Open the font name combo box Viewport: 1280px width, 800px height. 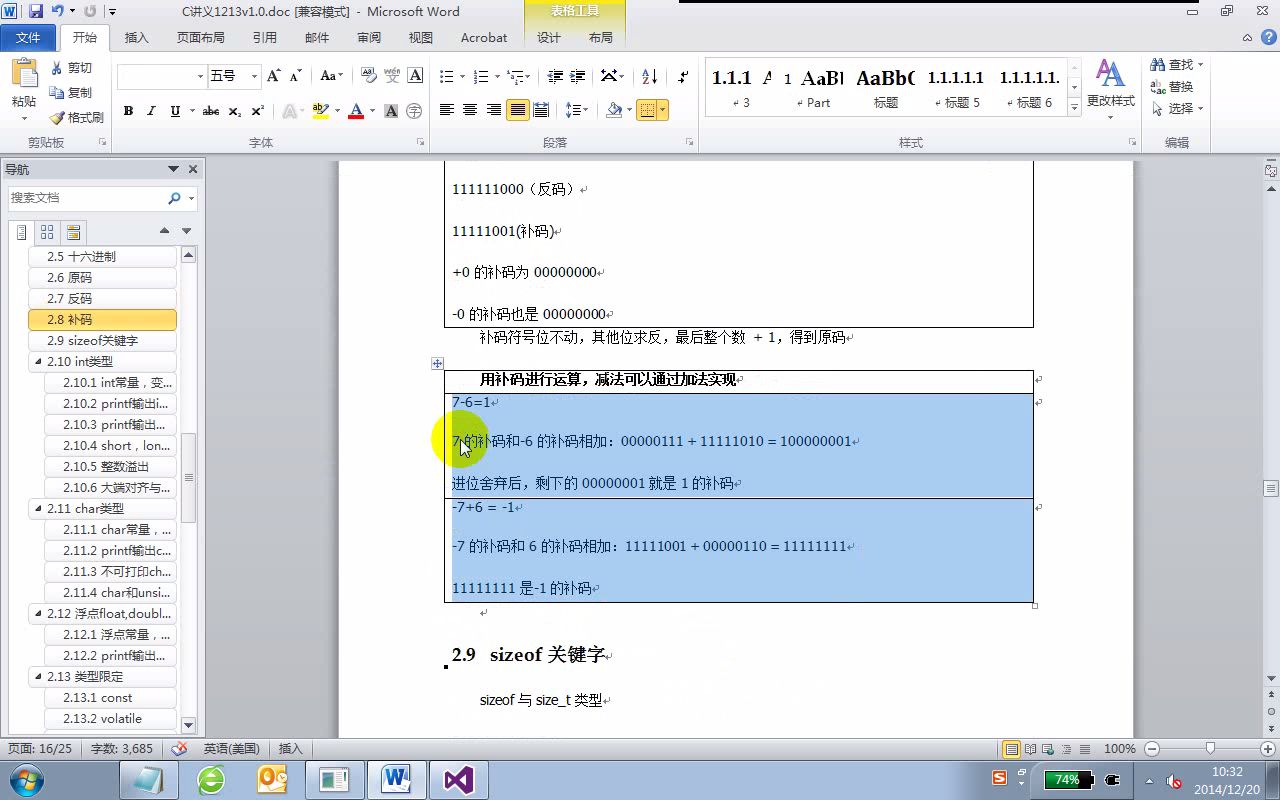click(161, 76)
